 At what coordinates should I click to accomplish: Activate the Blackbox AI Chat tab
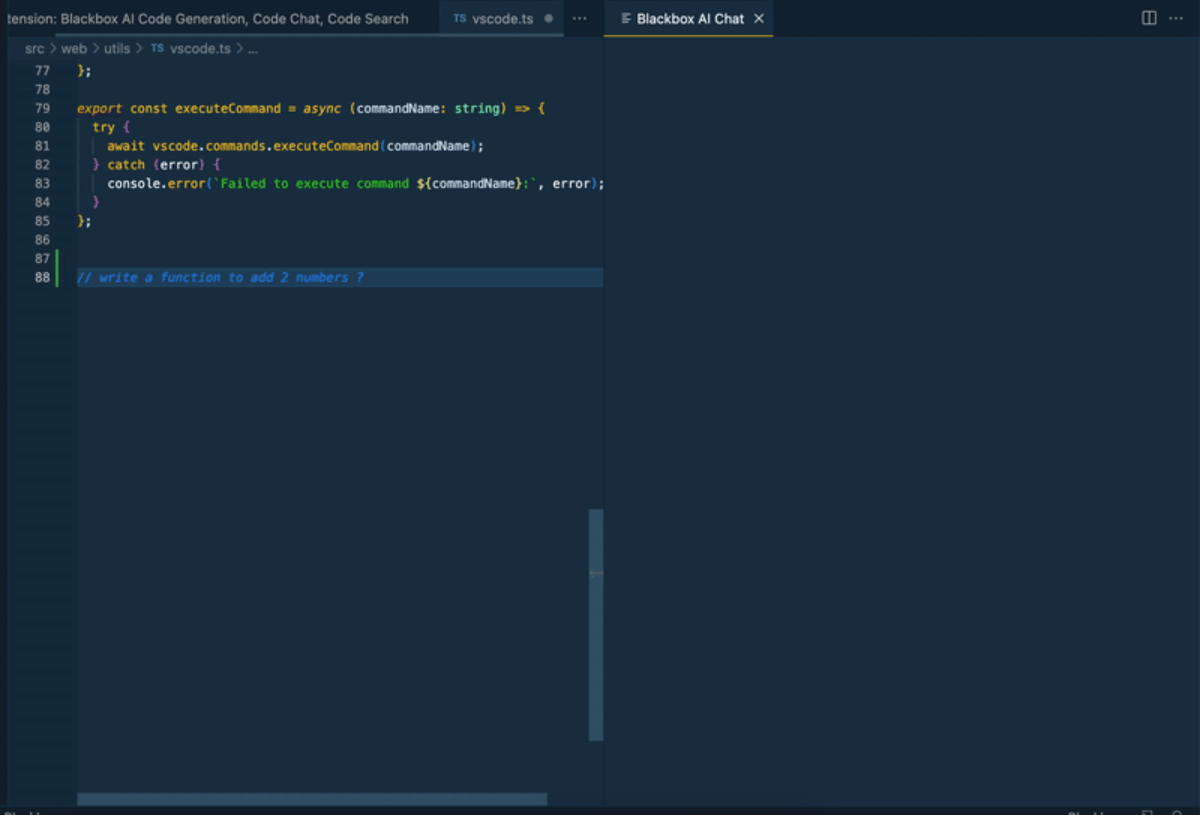[x=689, y=18]
